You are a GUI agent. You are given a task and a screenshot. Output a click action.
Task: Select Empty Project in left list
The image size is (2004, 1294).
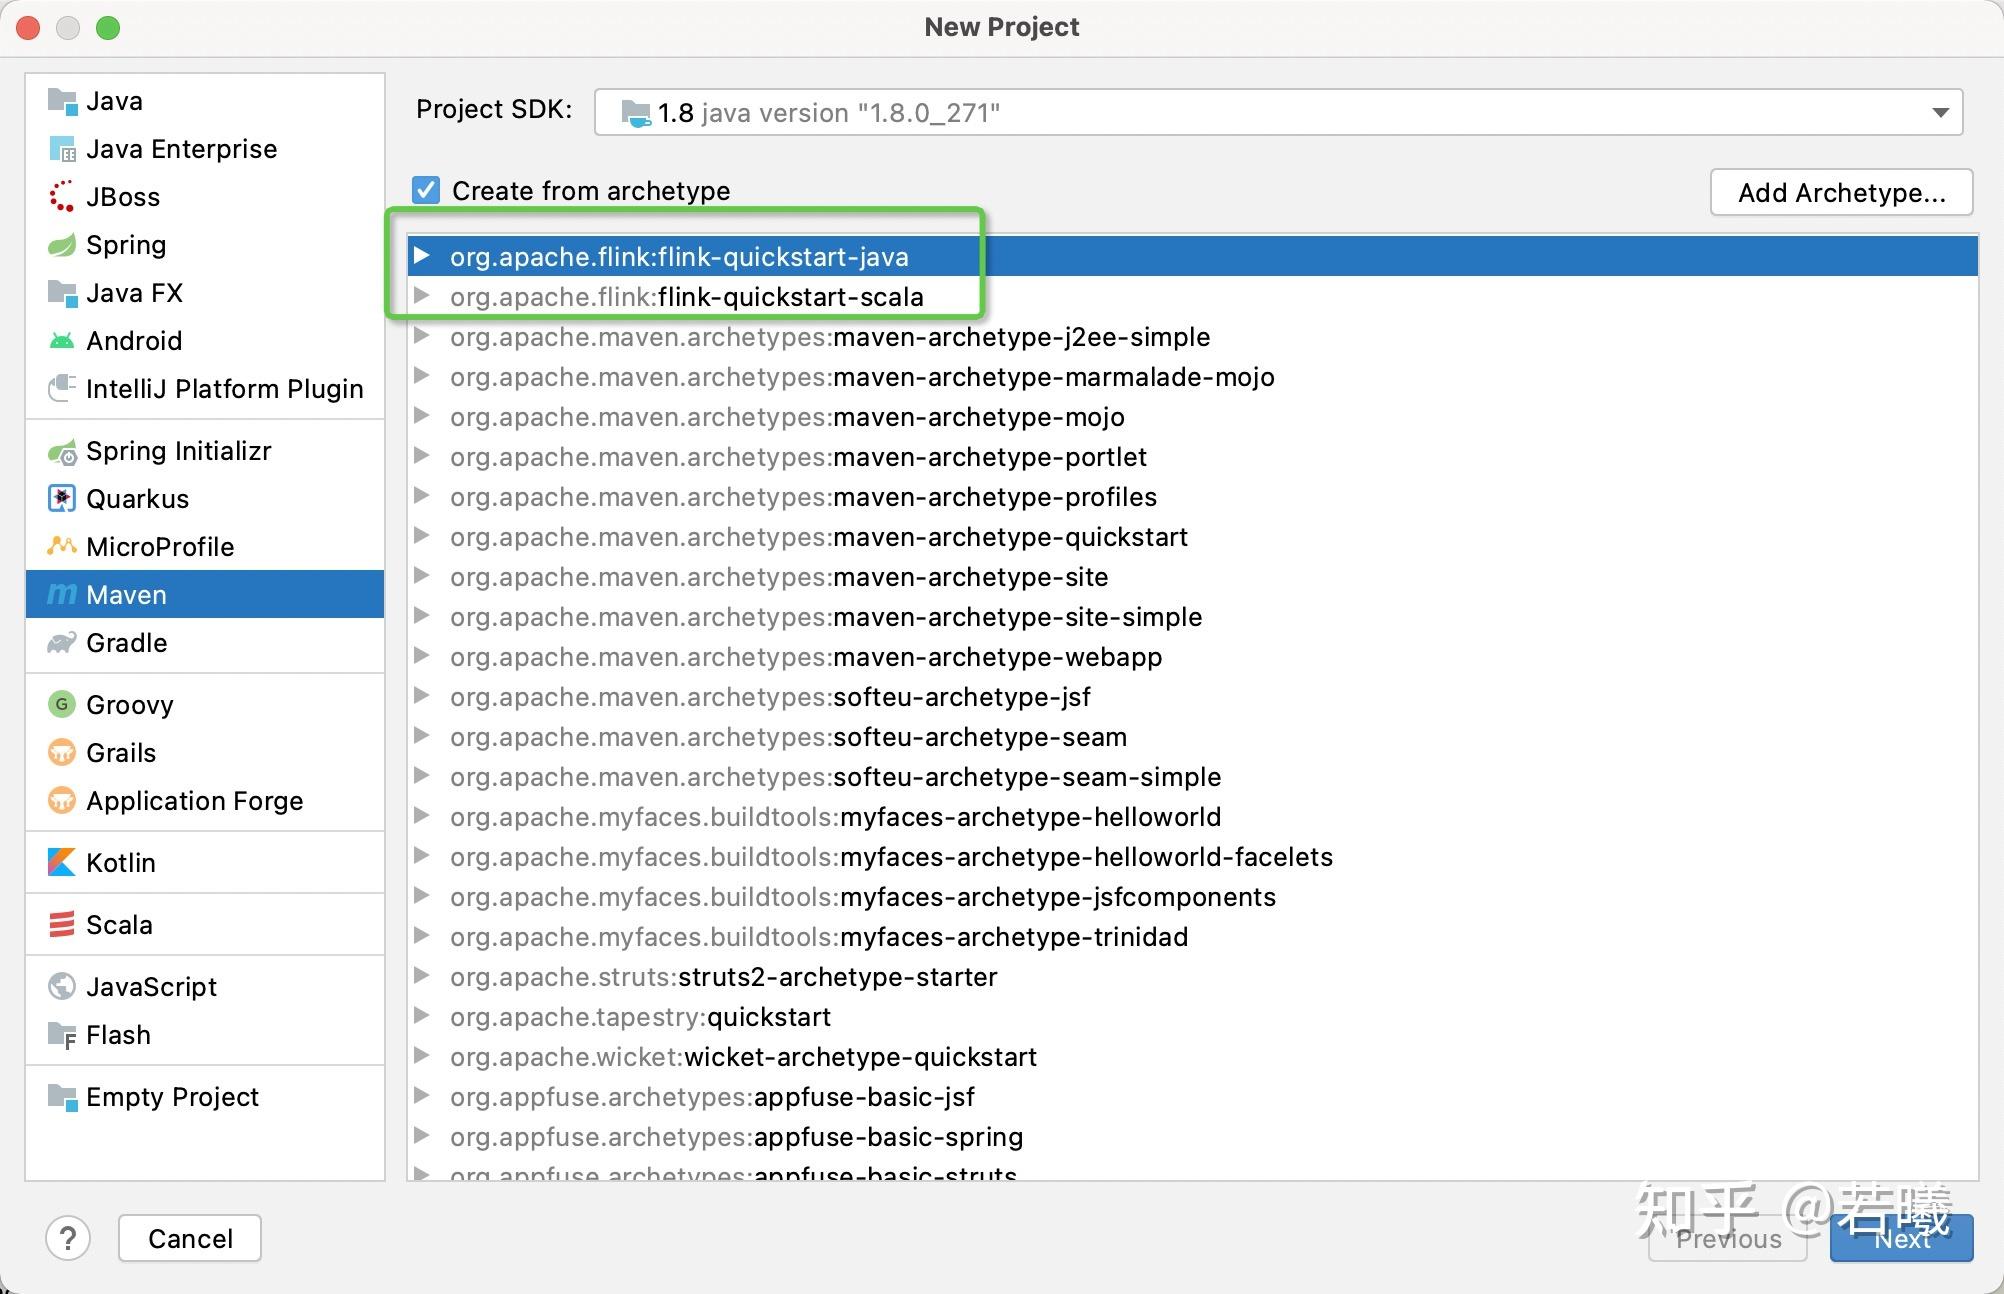172,1097
